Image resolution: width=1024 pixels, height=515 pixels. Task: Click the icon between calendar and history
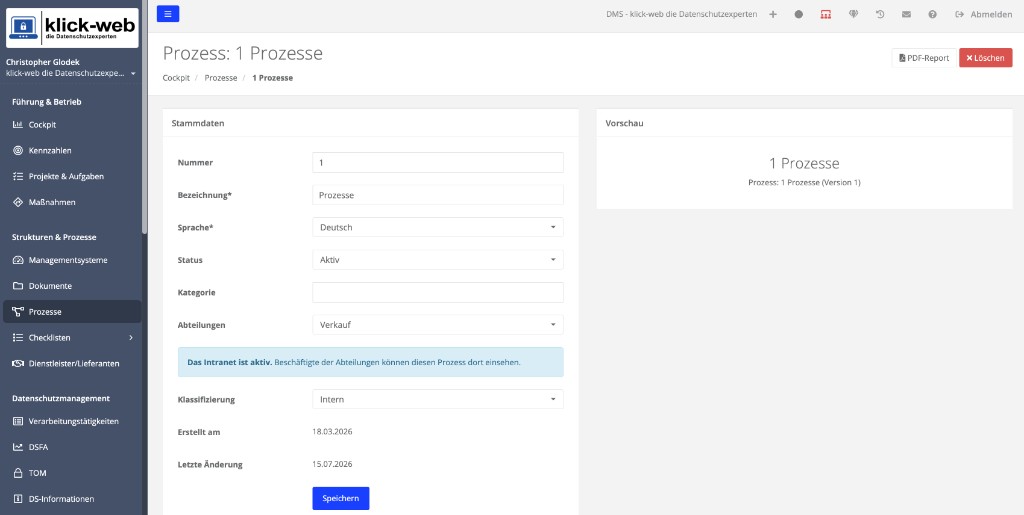click(853, 14)
